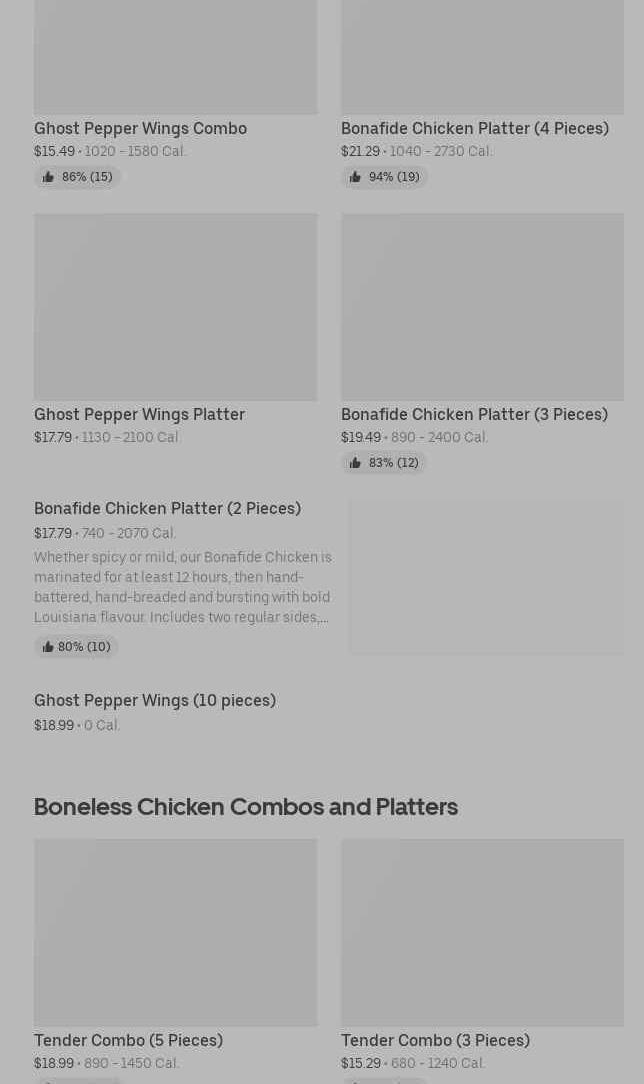Click the Tender Combo (3 Pieces) image

482,932
